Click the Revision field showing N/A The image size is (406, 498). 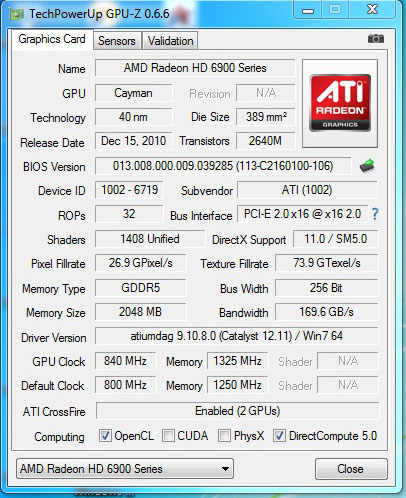point(266,93)
